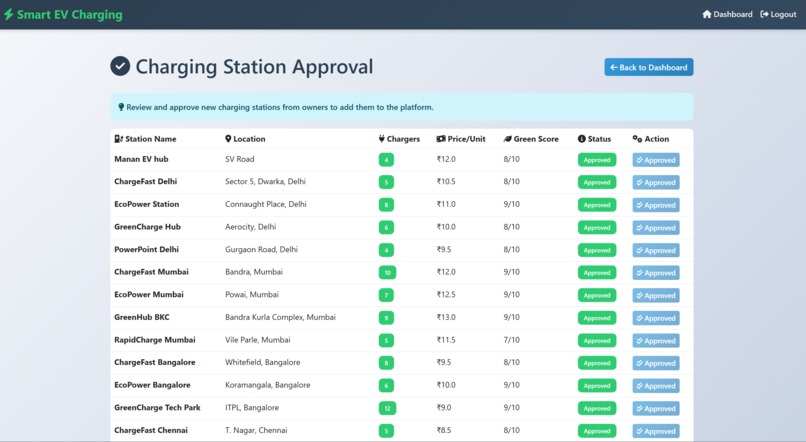Viewport: 806px width, 442px height.
Task: Click the Gurgaon Road, Delhi location
Action: tap(262, 249)
